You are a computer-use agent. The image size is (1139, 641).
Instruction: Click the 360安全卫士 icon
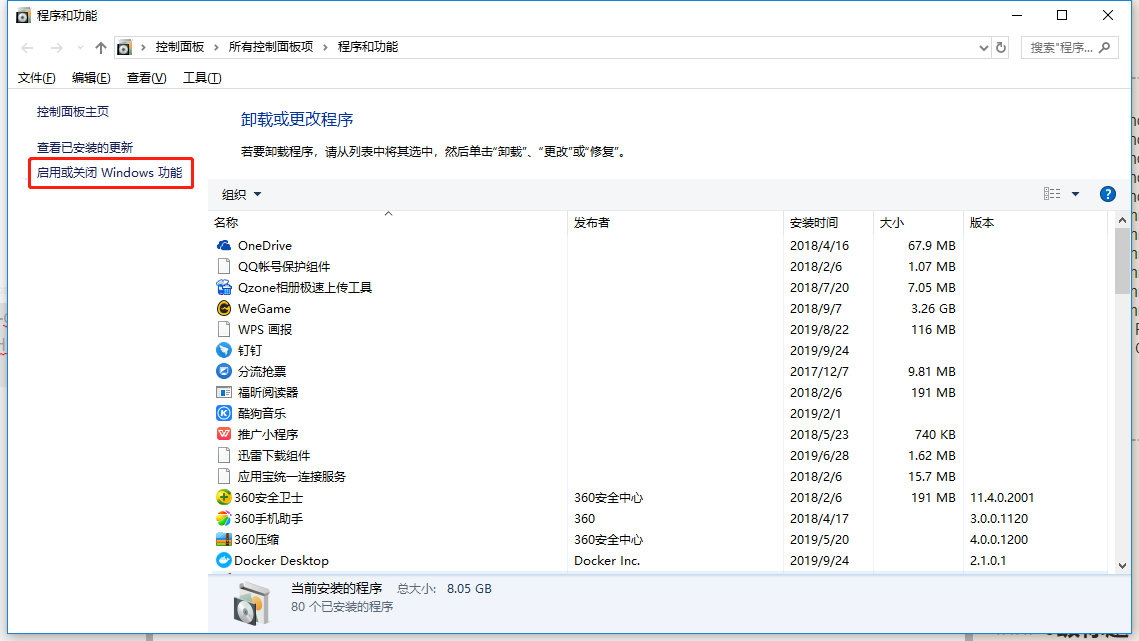click(x=225, y=497)
